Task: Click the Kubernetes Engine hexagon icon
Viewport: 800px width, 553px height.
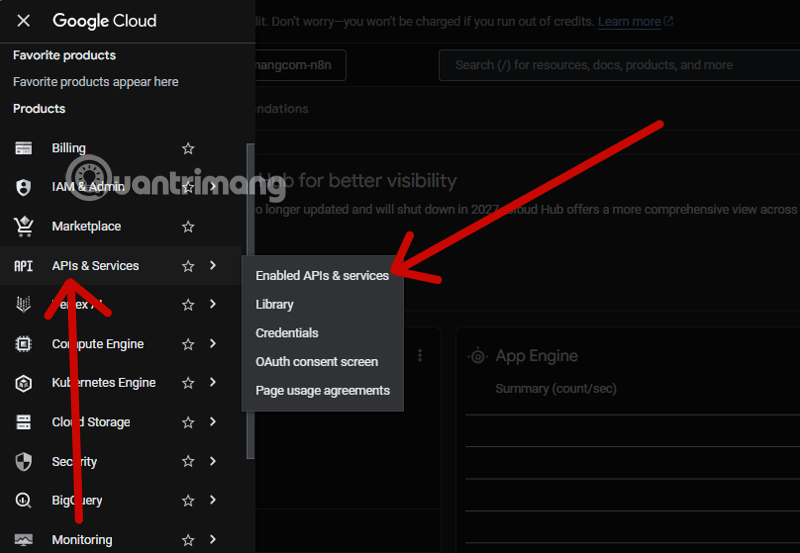Action: click(23, 383)
